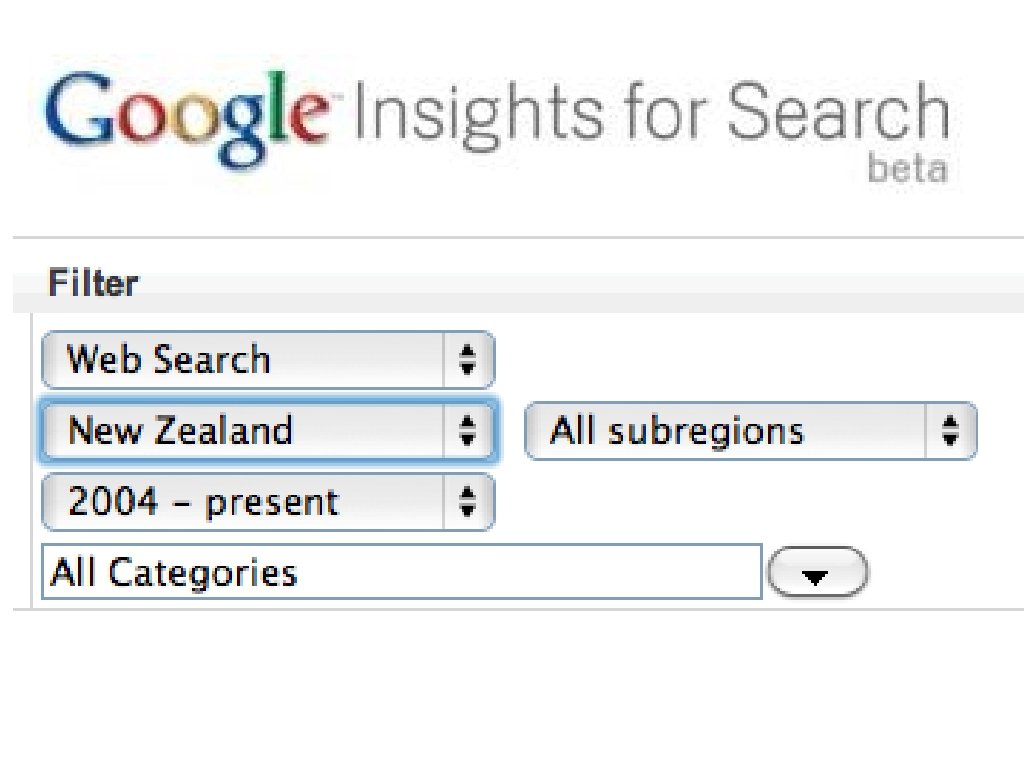Click the up-down arrows on New Zealand selector

pos(466,431)
